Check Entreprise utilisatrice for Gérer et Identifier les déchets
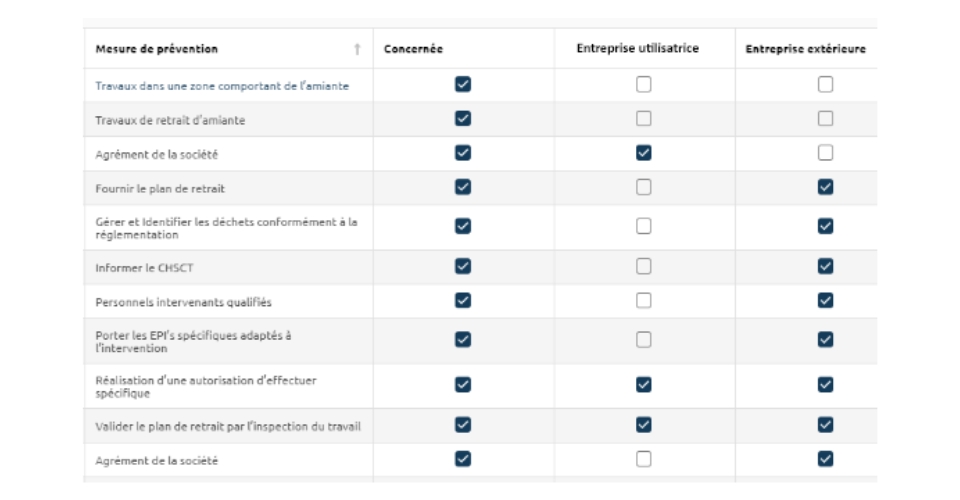This screenshot has width=960, height=500. click(643, 226)
